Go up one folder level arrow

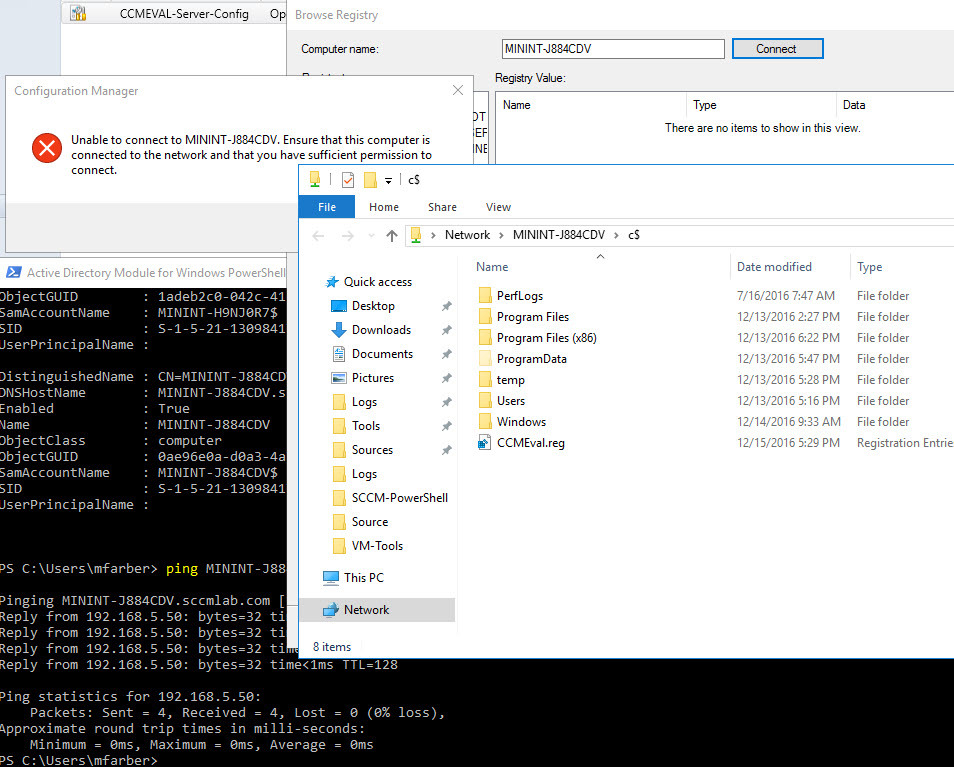click(391, 235)
